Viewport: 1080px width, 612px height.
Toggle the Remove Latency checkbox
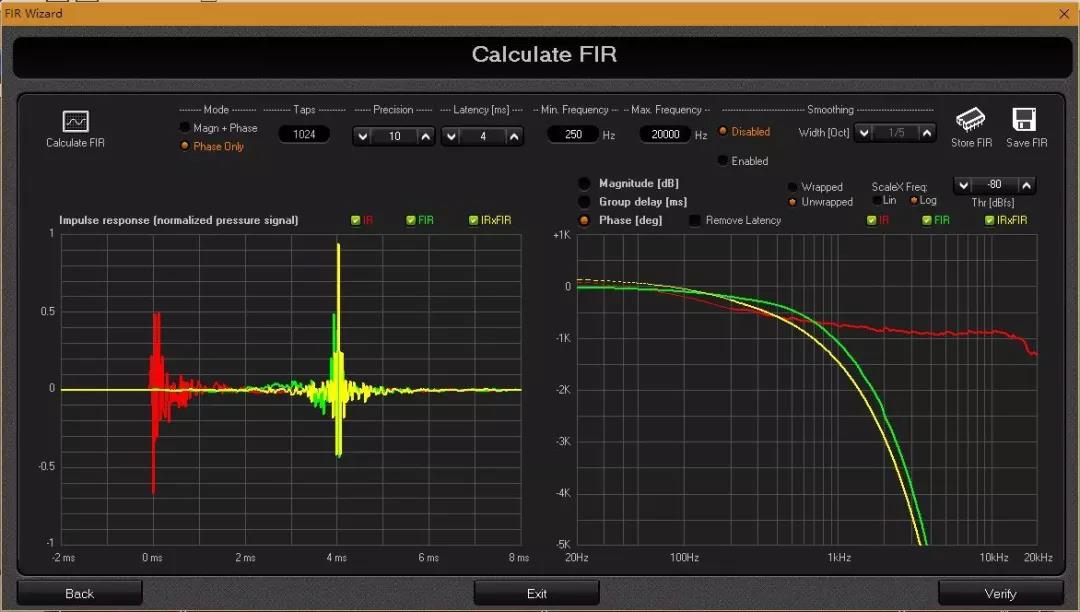pyautogui.click(x=695, y=221)
